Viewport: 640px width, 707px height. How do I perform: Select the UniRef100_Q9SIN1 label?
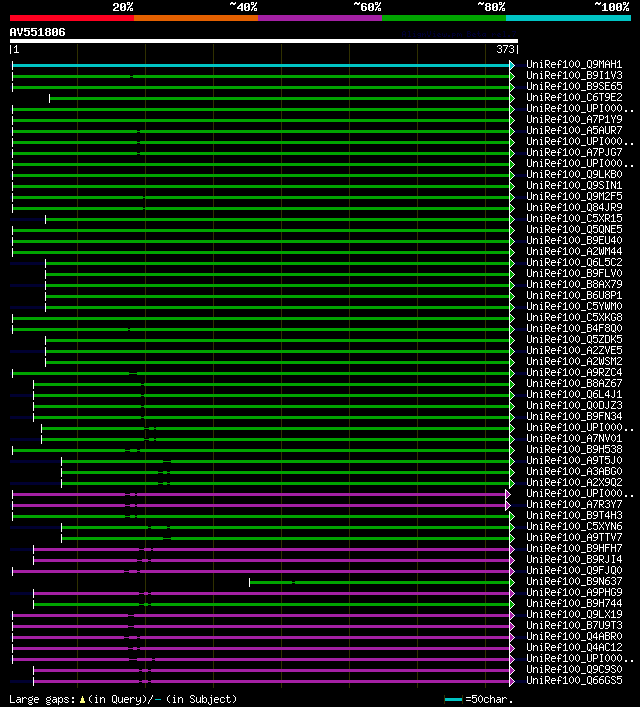[574, 185]
